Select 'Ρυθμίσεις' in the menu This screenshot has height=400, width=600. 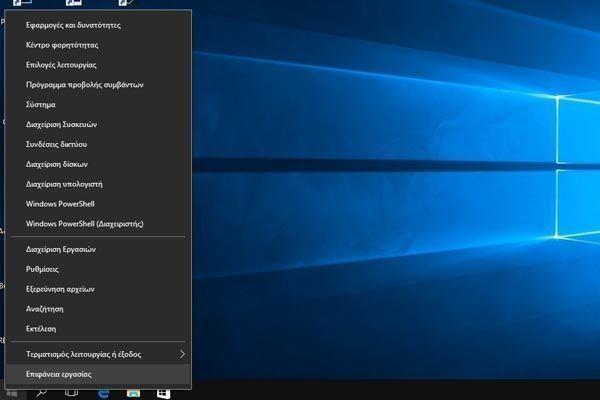[x=98, y=269]
